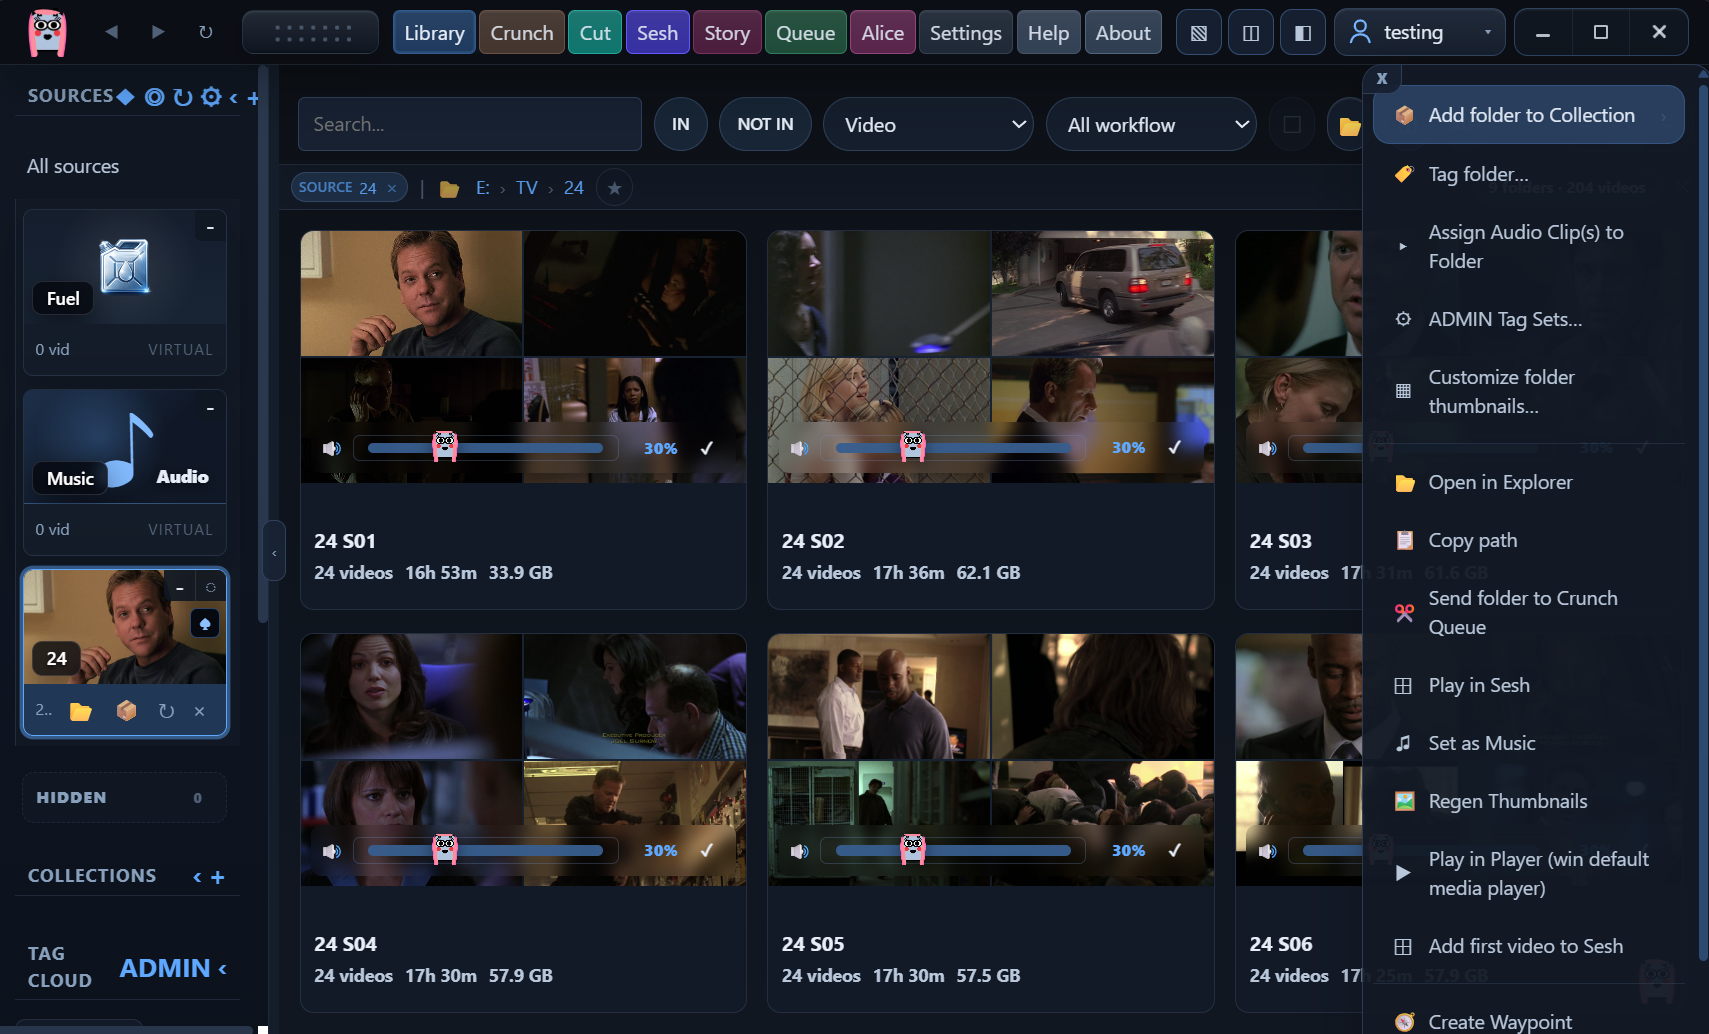Toggle the half-filled sidebar layout icon

pyautogui.click(x=1302, y=33)
